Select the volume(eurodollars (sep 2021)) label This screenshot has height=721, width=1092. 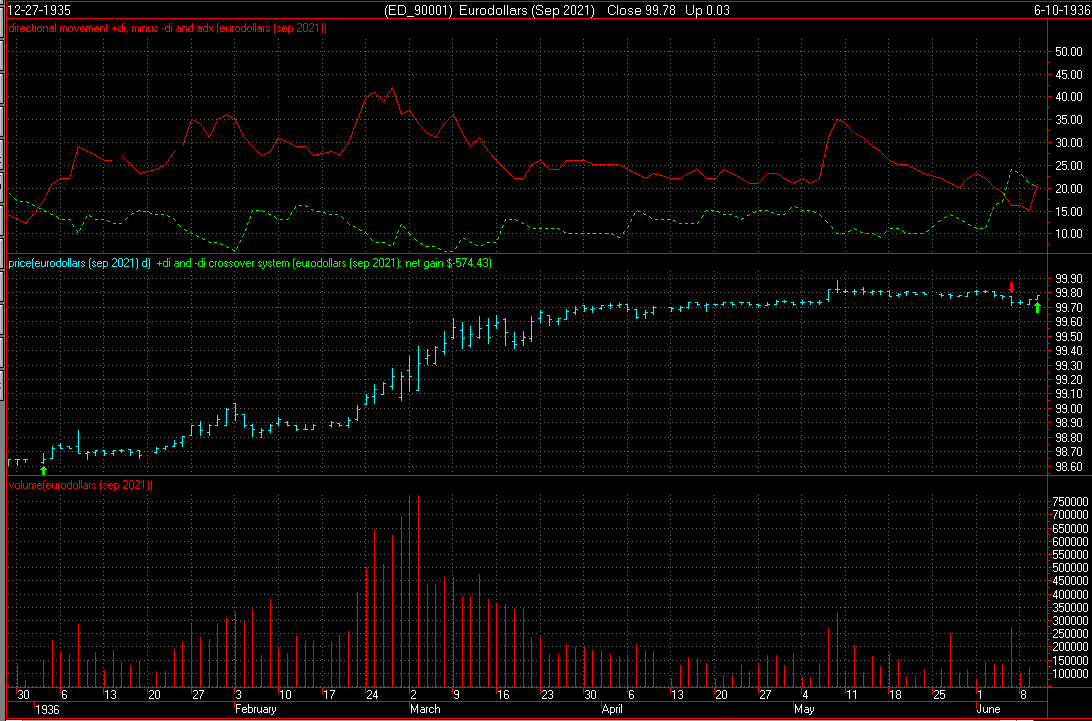click(x=81, y=485)
